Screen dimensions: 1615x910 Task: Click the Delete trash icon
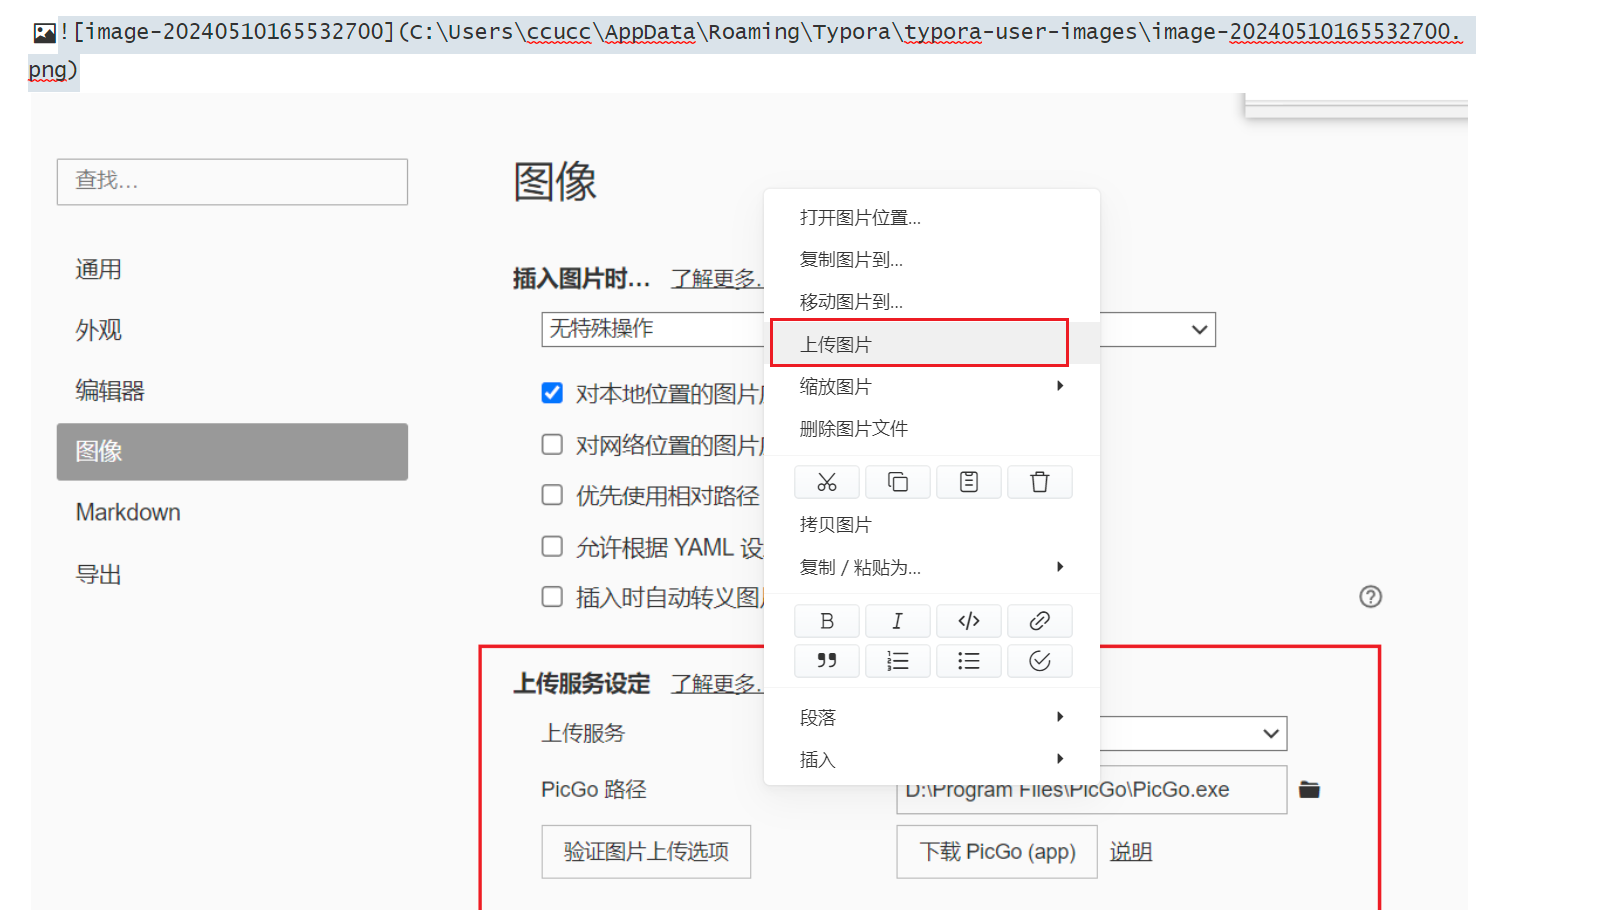(x=1040, y=482)
